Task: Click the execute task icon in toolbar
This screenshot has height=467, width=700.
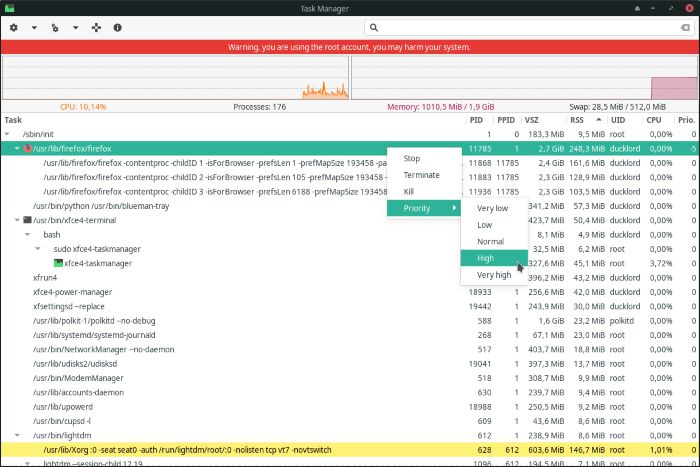Action: (x=55, y=28)
